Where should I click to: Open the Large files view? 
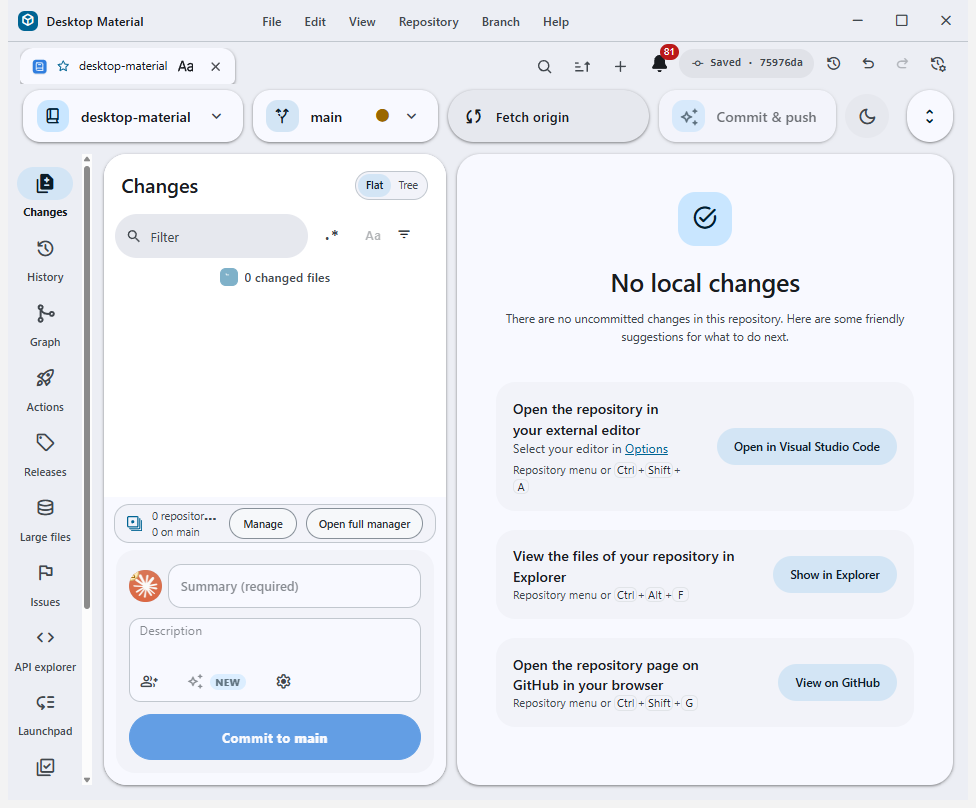pyautogui.click(x=45, y=520)
